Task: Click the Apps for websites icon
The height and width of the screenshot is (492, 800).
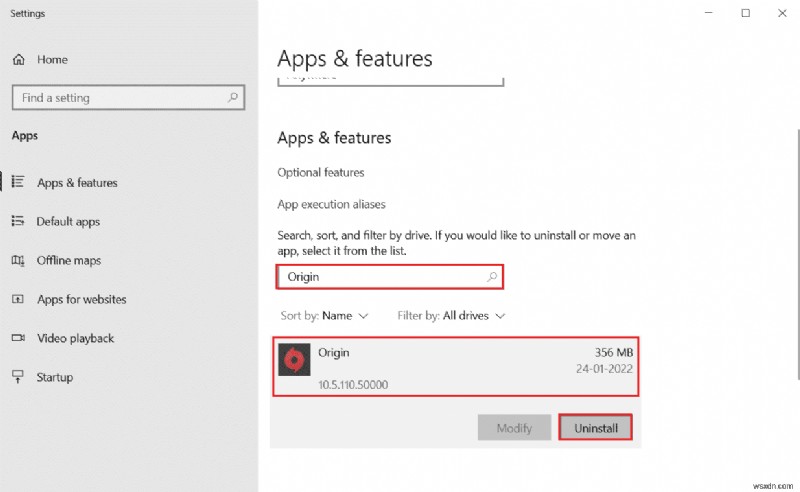Action: 19,300
